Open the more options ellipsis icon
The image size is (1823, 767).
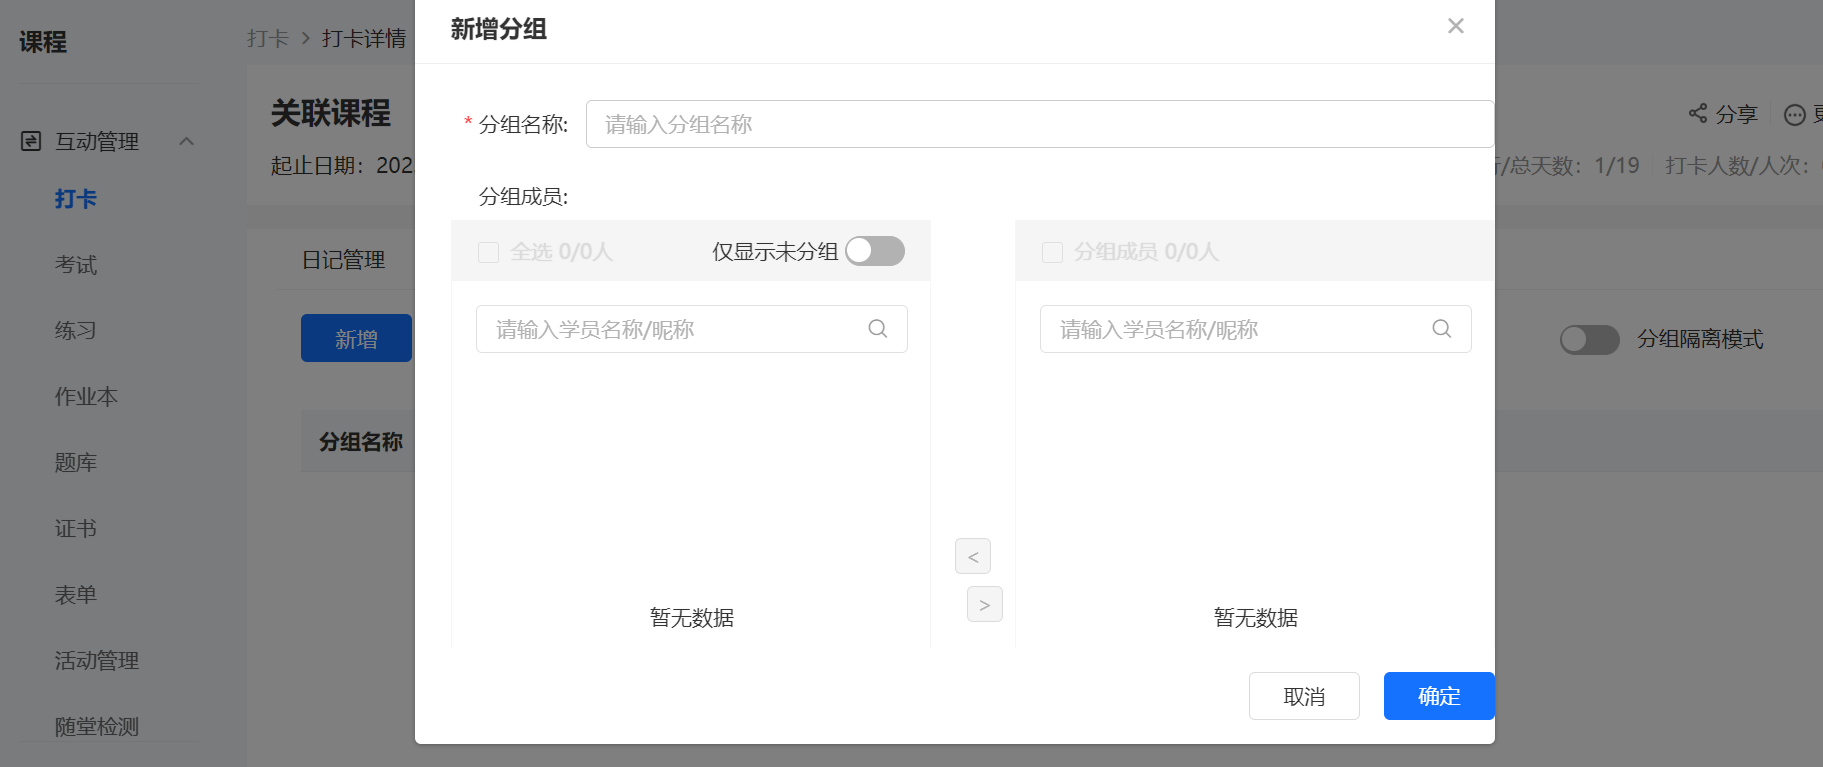[x=1795, y=115]
